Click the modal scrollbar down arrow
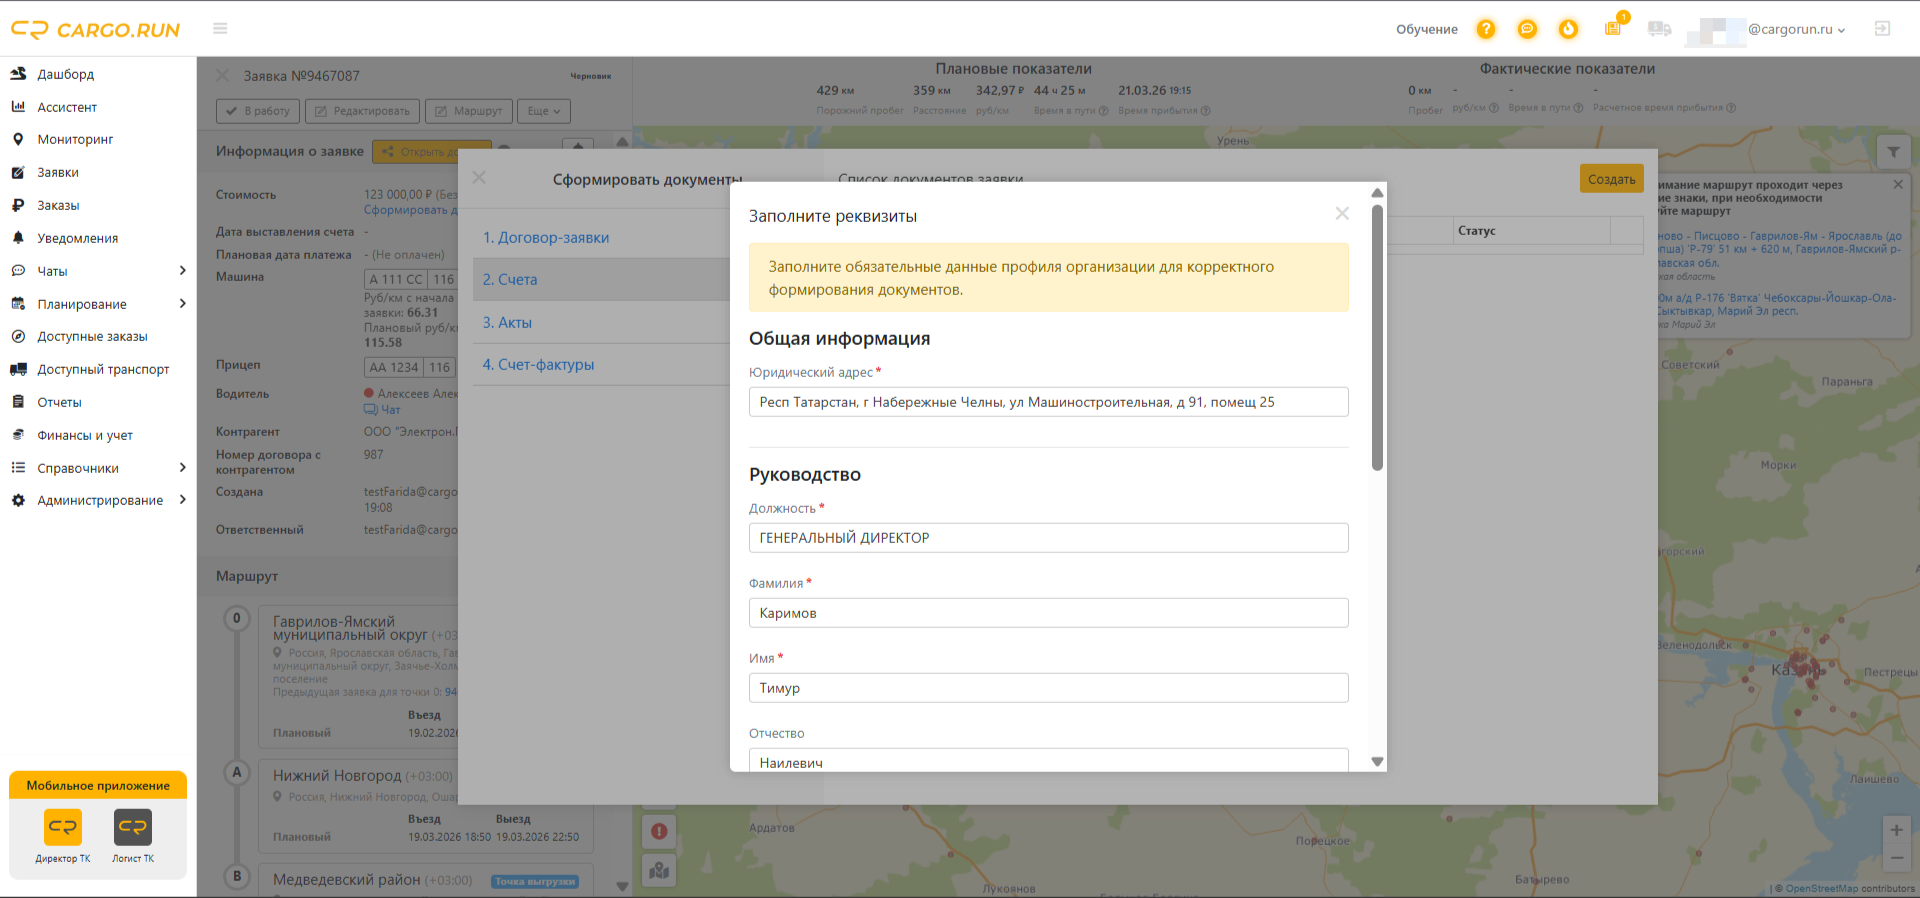This screenshot has width=1920, height=898. click(x=1377, y=762)
